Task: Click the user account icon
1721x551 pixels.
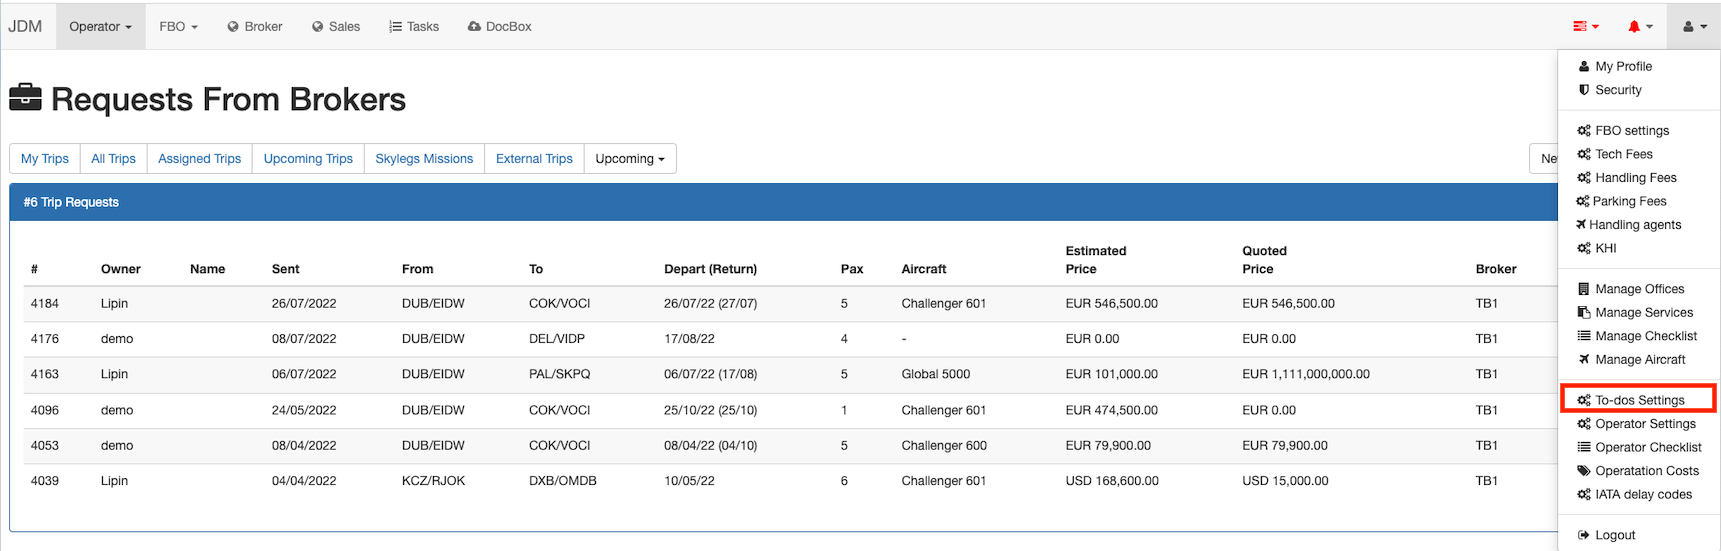Action: 1694,27
